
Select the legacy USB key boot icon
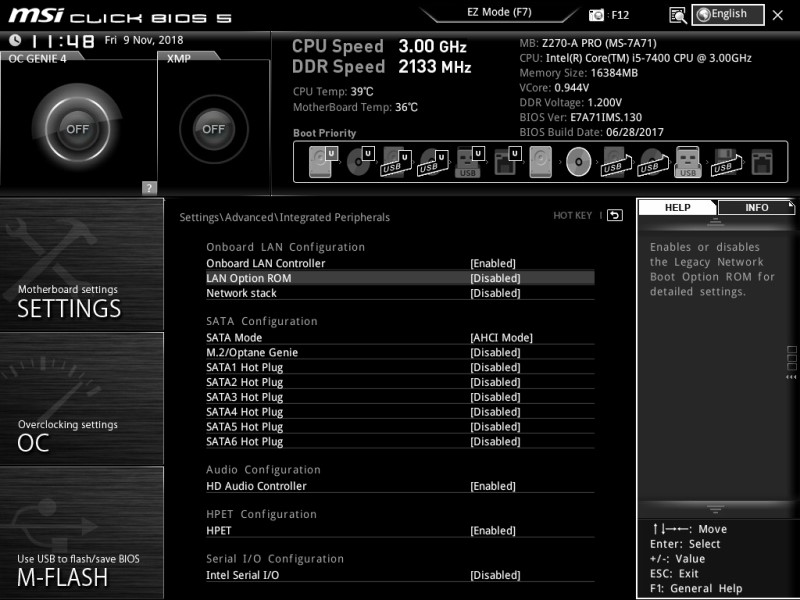(688, 162)
